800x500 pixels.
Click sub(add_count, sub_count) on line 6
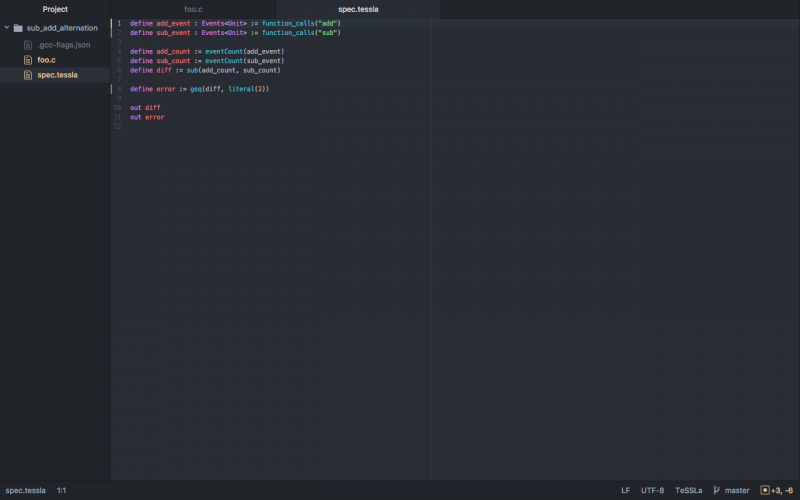233,70
